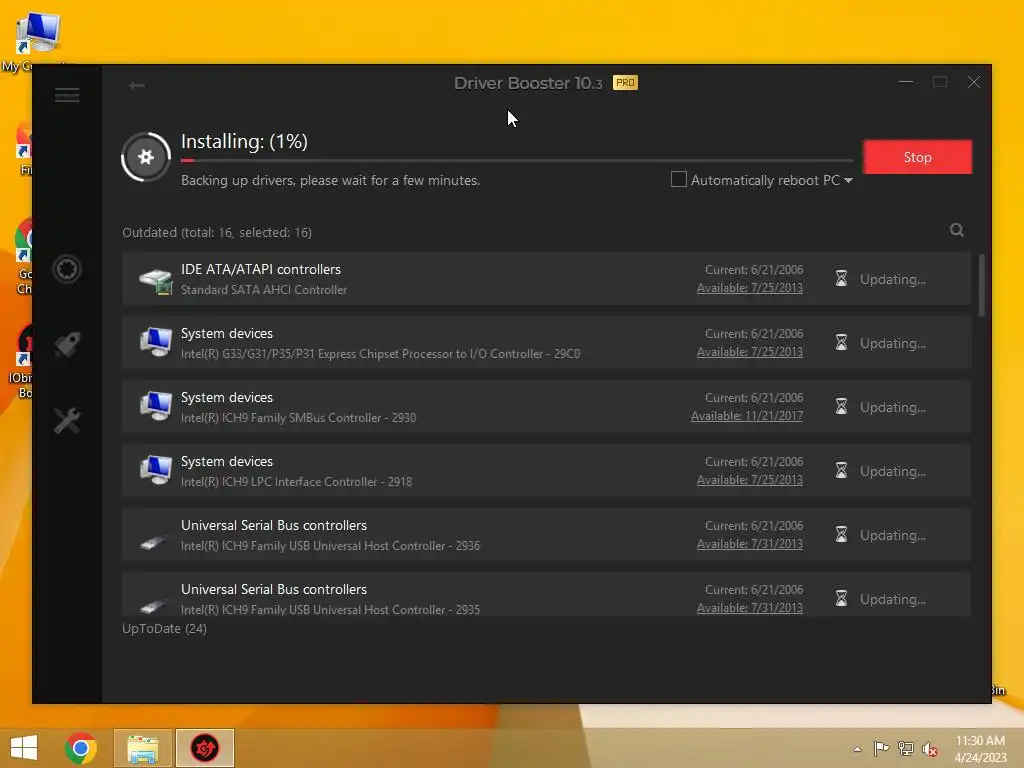This screenshot has width=1024, height=768.
Task: Click Current: 6/21/2006 in the SMBus Controller row
Action: point(754,398)
